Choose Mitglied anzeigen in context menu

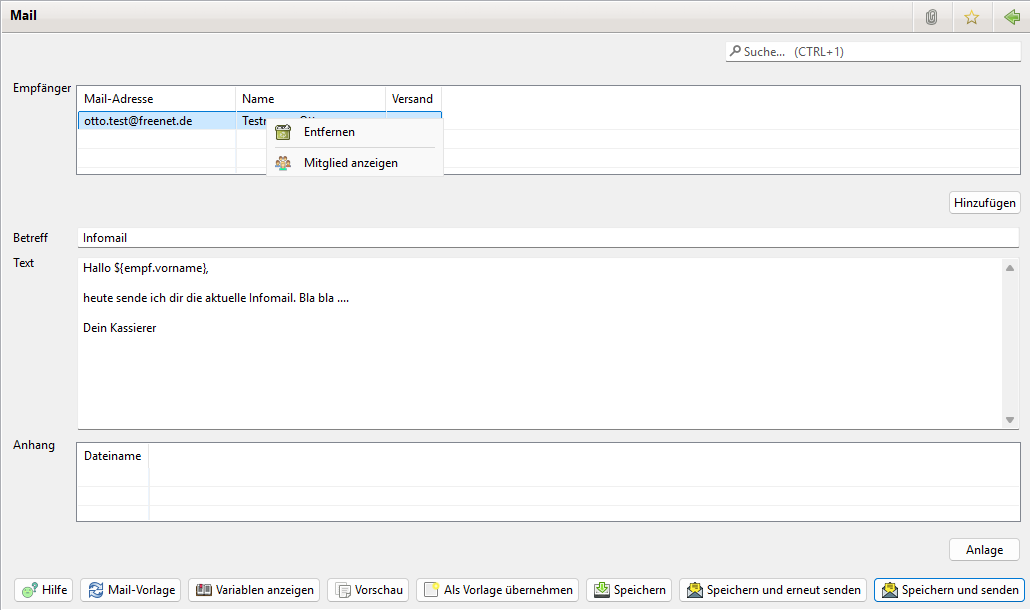(x=350, y=163)
